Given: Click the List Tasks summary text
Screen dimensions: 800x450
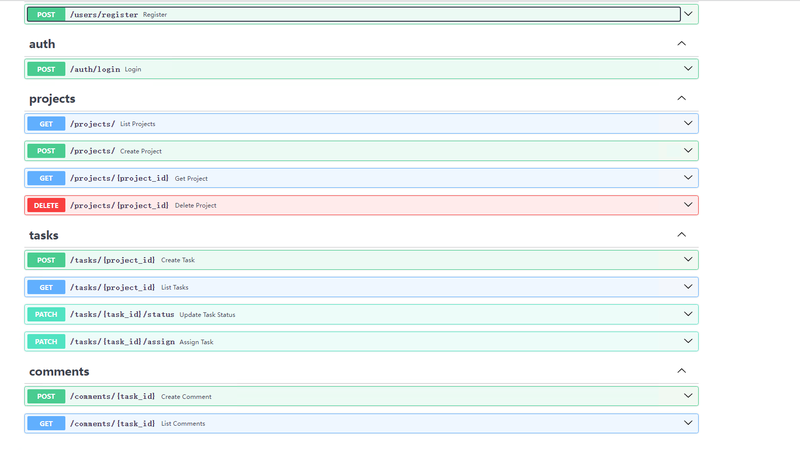Looking at the screenshot, I should (x=174, y=287).
